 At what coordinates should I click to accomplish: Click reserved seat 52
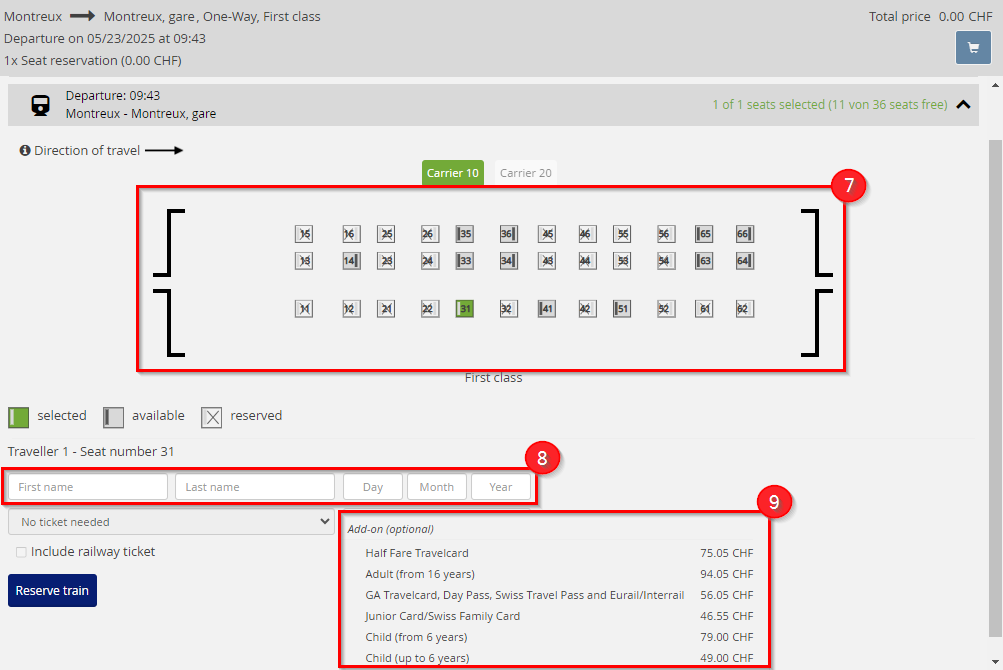666,308
